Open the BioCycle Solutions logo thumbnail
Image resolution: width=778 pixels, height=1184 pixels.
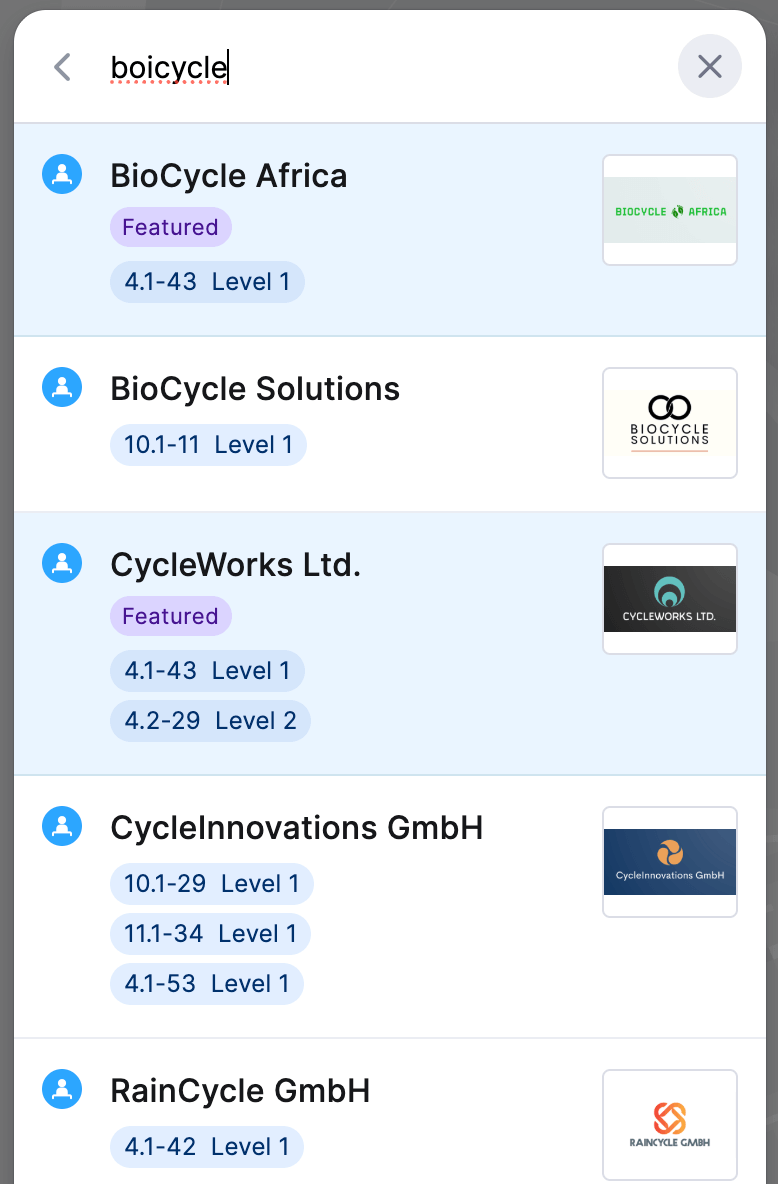click(x=669, y=423)
